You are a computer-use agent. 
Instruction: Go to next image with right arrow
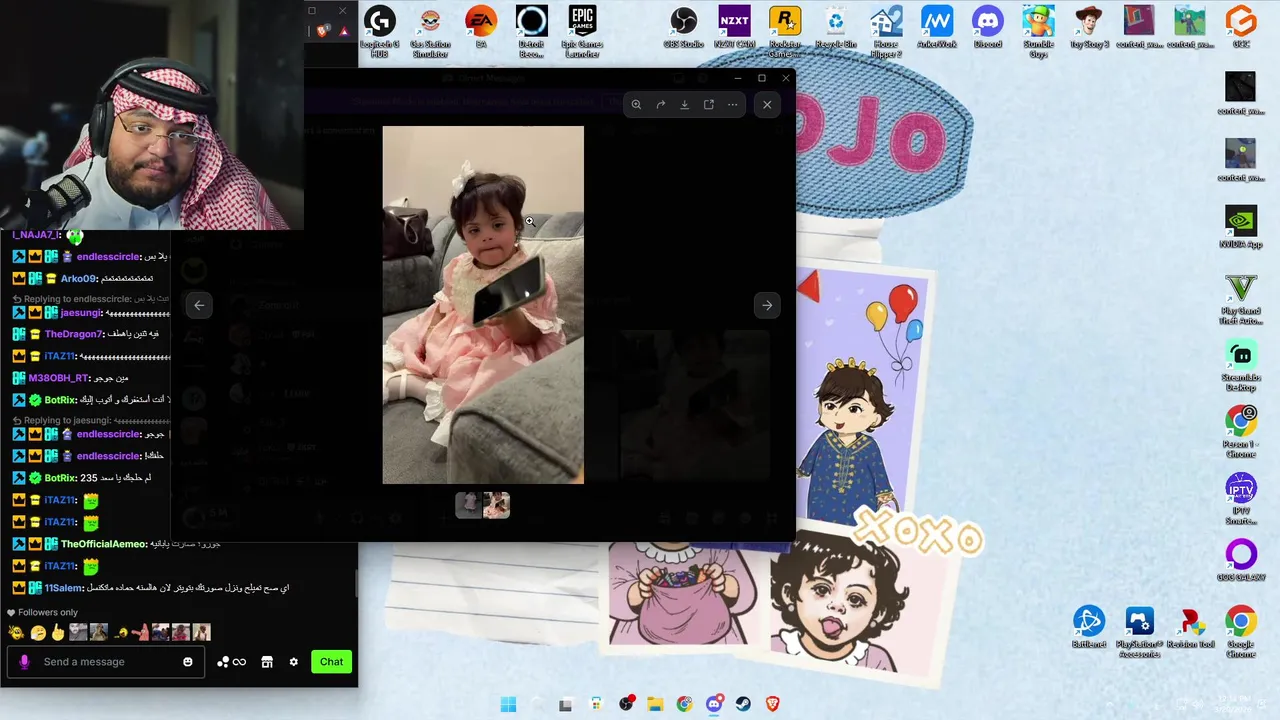(x=767, y=305)
